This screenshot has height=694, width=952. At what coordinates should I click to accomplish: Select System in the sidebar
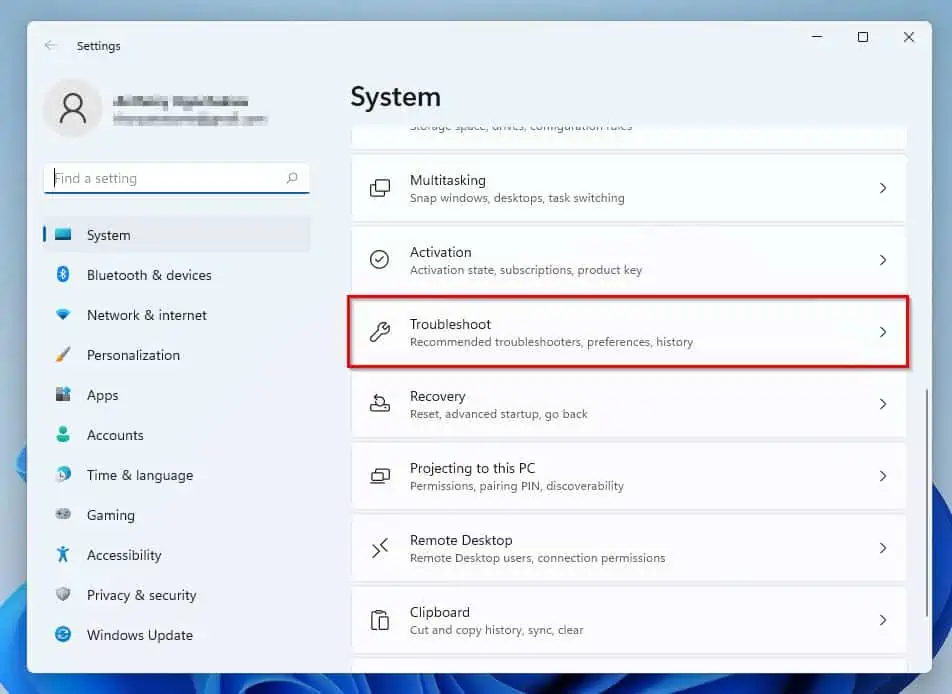177,234
